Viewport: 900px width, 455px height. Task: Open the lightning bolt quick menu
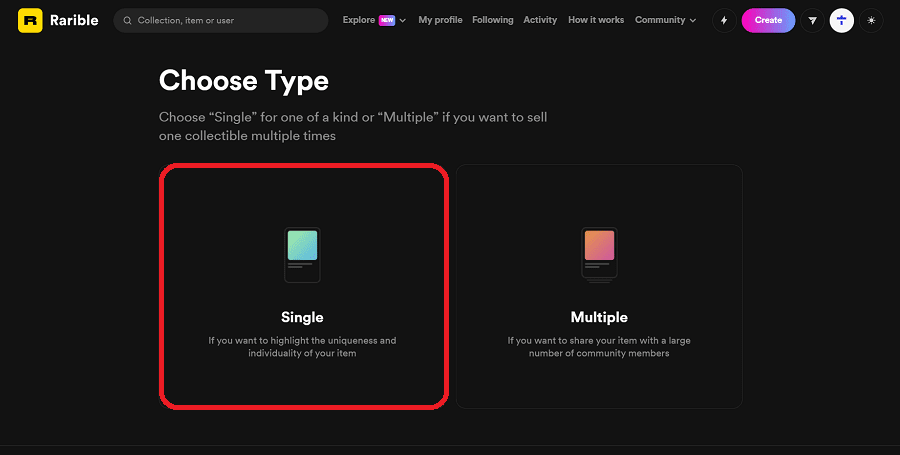(724, 20)
